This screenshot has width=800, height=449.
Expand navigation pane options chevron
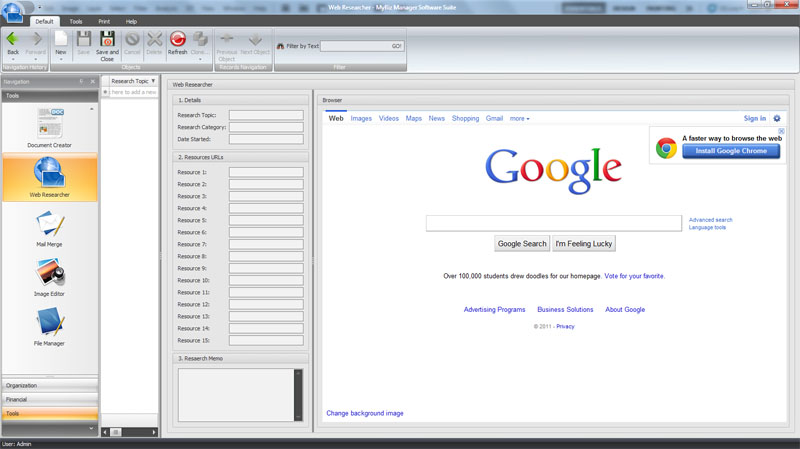pyautogui.click(x=91, y=428)
